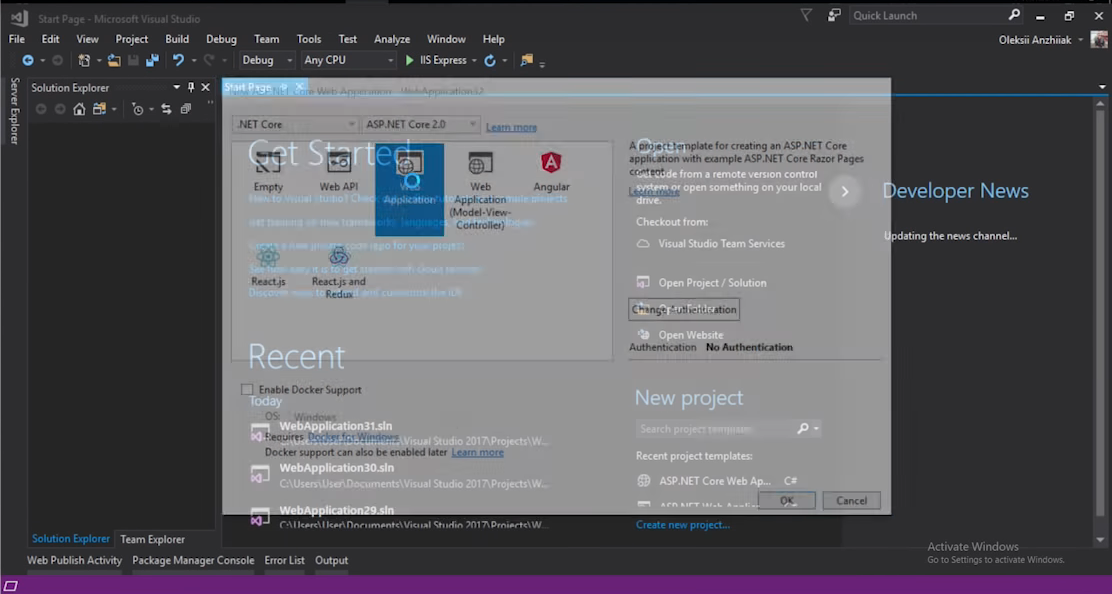Click the Cancel button in the dialog

851,500
